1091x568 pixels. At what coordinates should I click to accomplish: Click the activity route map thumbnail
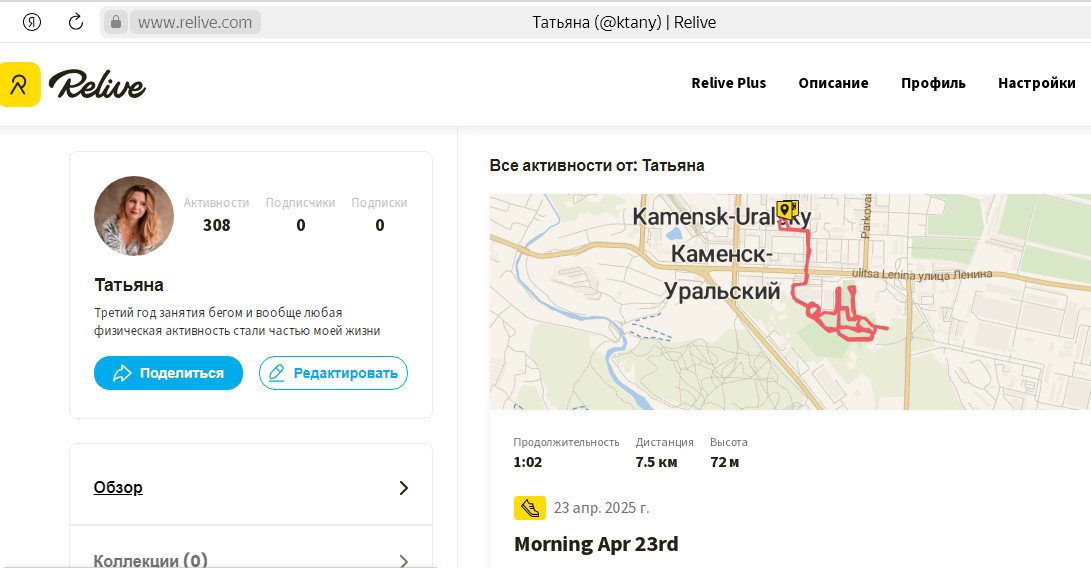click(x=790, y=301)
